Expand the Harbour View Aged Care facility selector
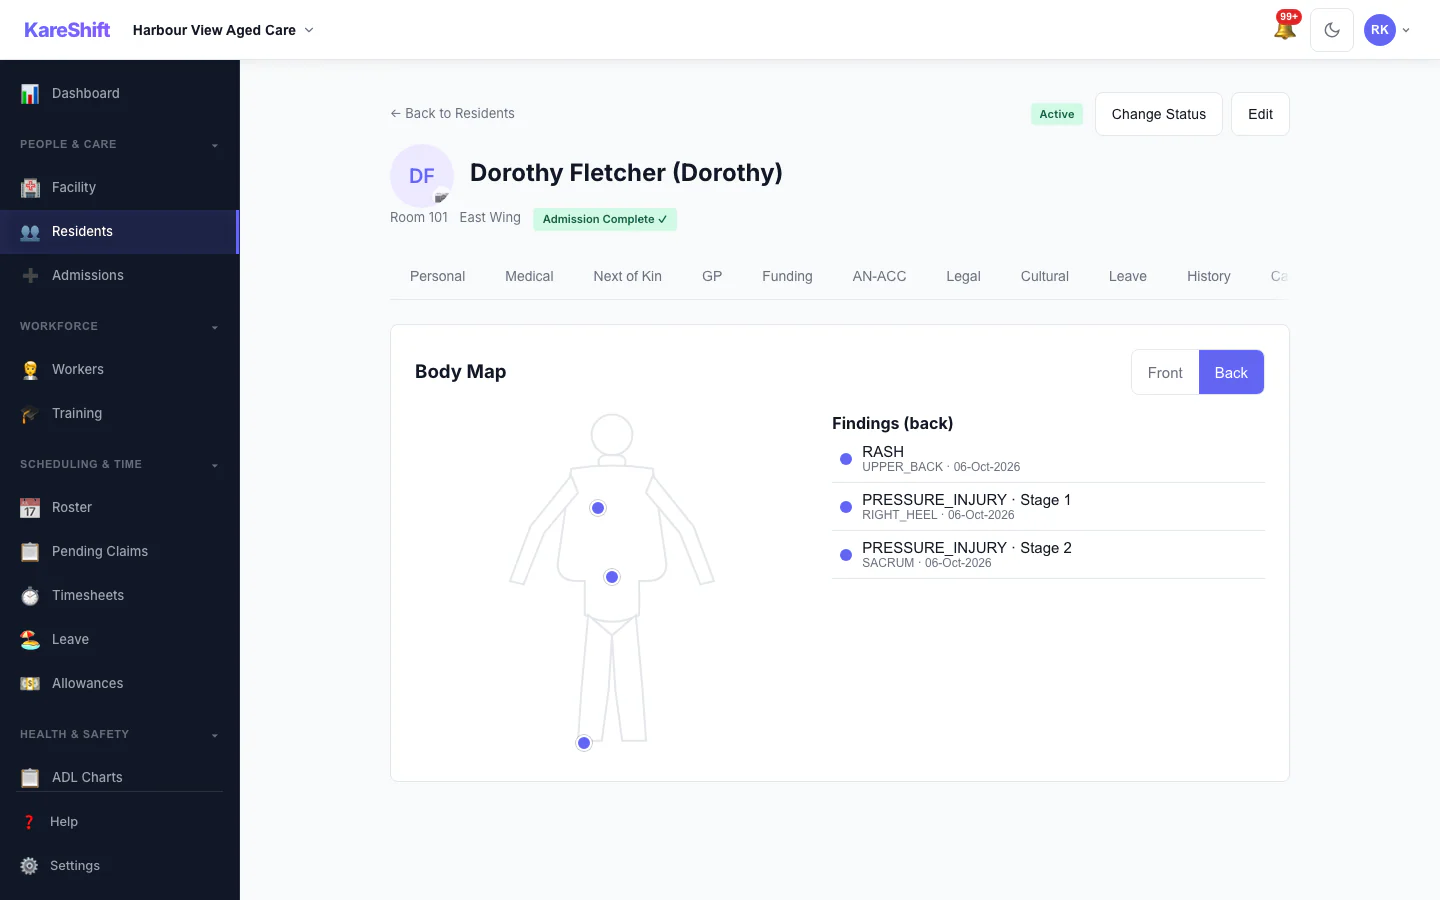Screen dimensions: 1440x900 [223, 30]
